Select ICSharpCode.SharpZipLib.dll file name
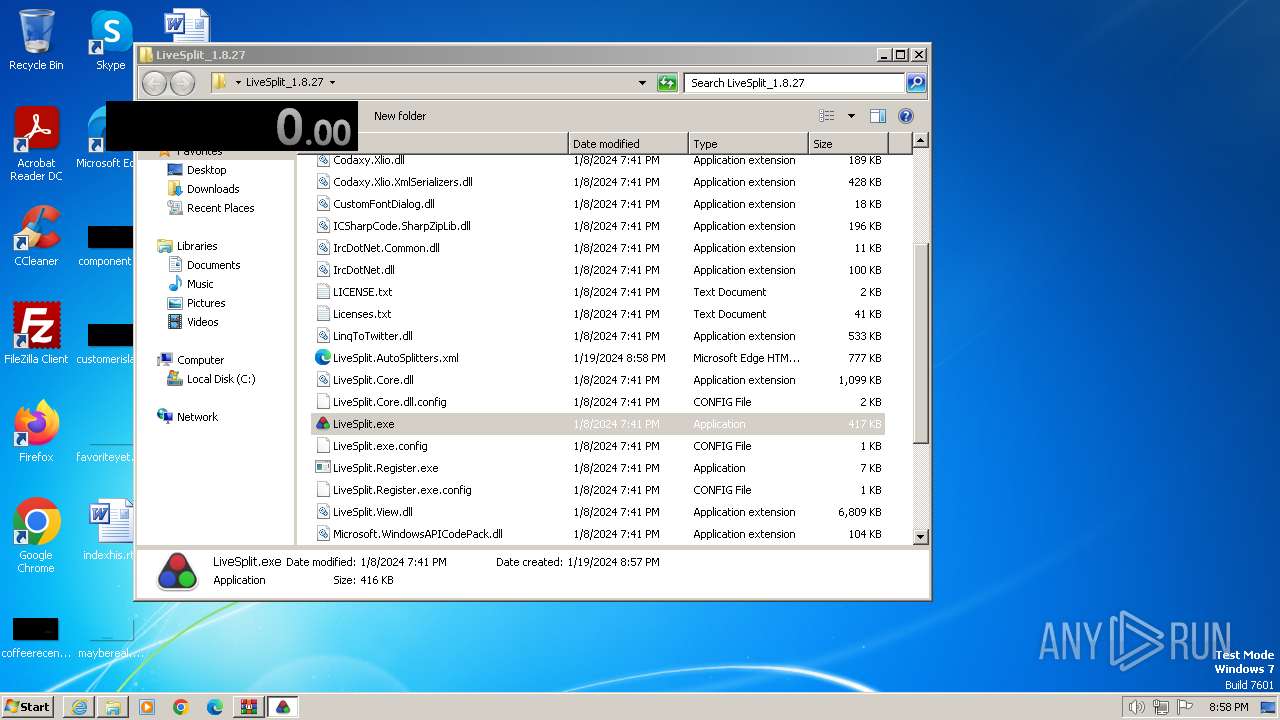 pyautogui.click(x=402, y=226)
